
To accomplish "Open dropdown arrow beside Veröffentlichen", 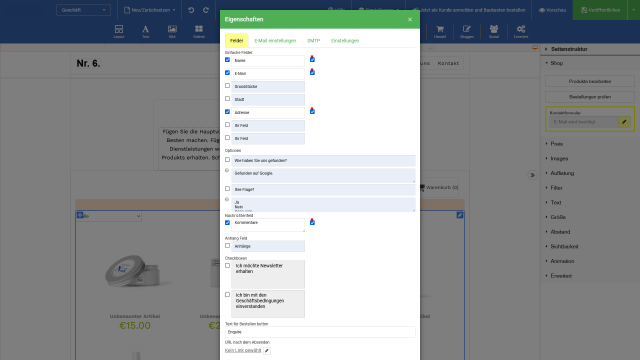I will [633, 10].
